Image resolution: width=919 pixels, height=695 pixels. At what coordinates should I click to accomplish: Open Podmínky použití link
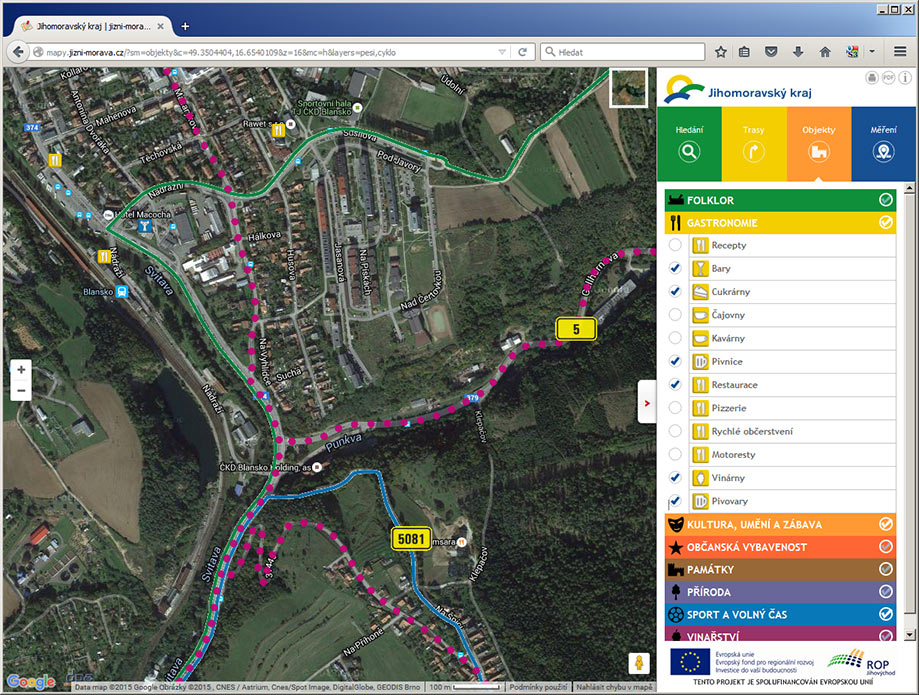(x=538, y=687)
